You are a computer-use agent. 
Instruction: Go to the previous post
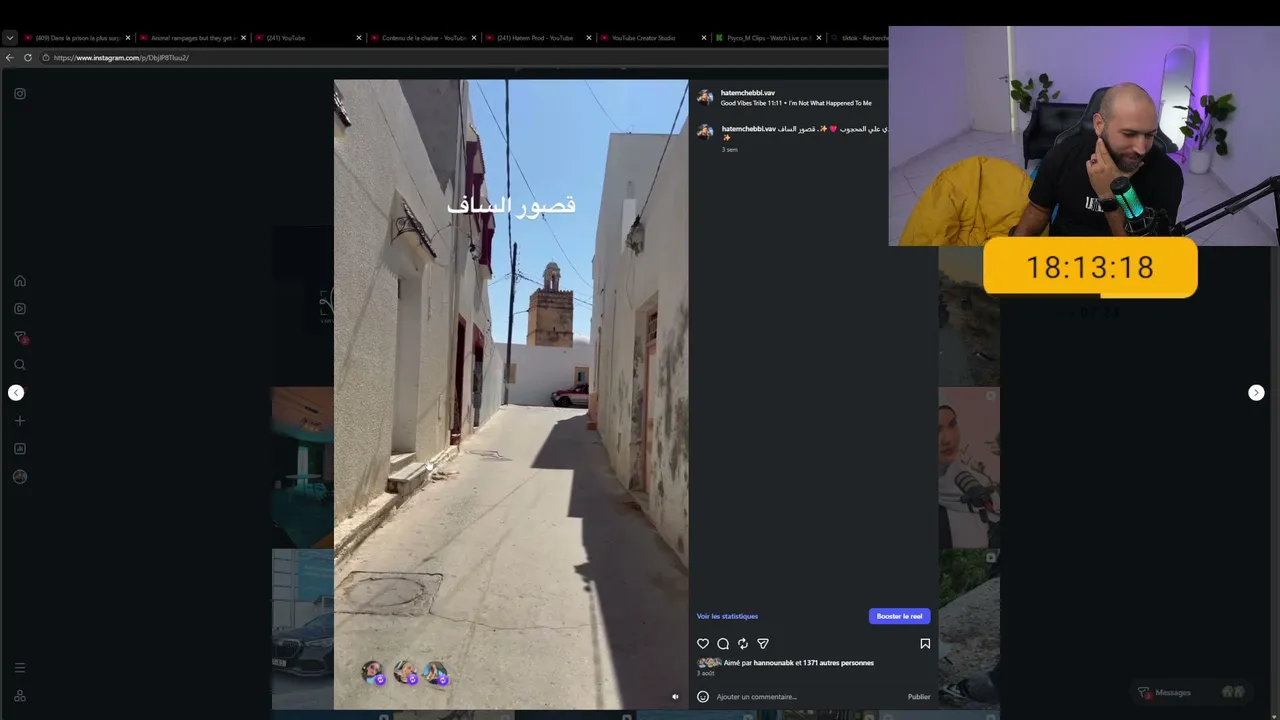pyautogui.click(x=16, y=393)
